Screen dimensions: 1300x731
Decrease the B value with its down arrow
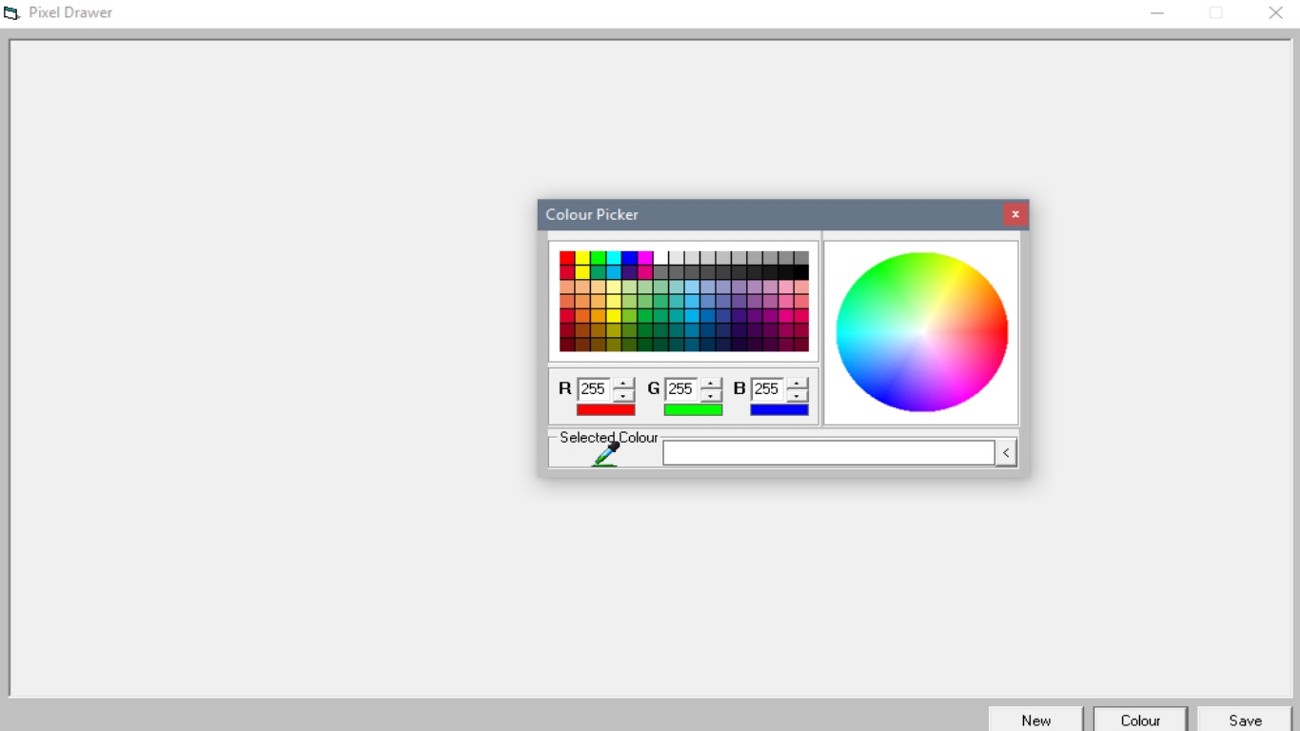pos(797,396)
